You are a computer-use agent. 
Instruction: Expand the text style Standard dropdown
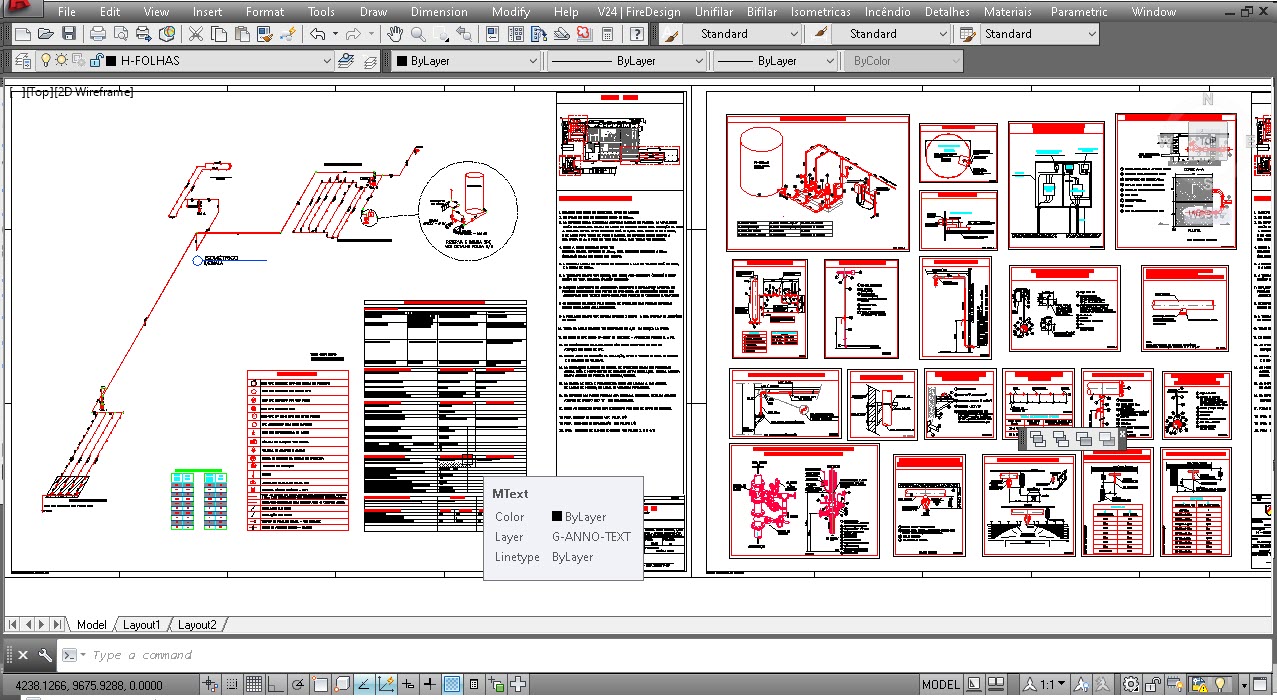793,34
